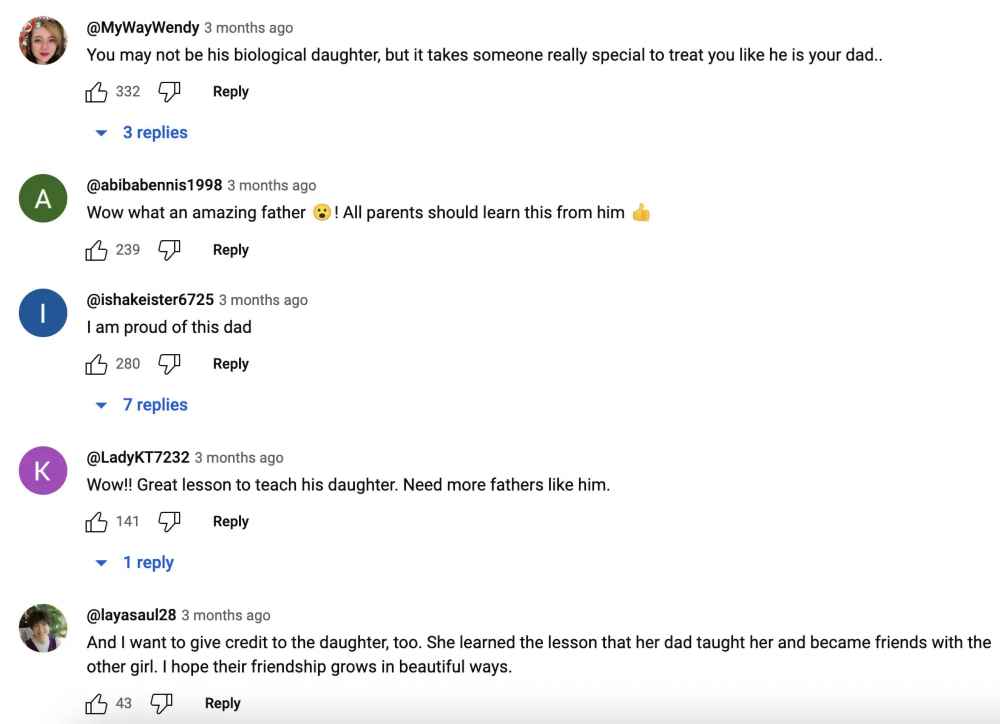Open the @ishakeister6725 username link

click(x=150, y=300)
